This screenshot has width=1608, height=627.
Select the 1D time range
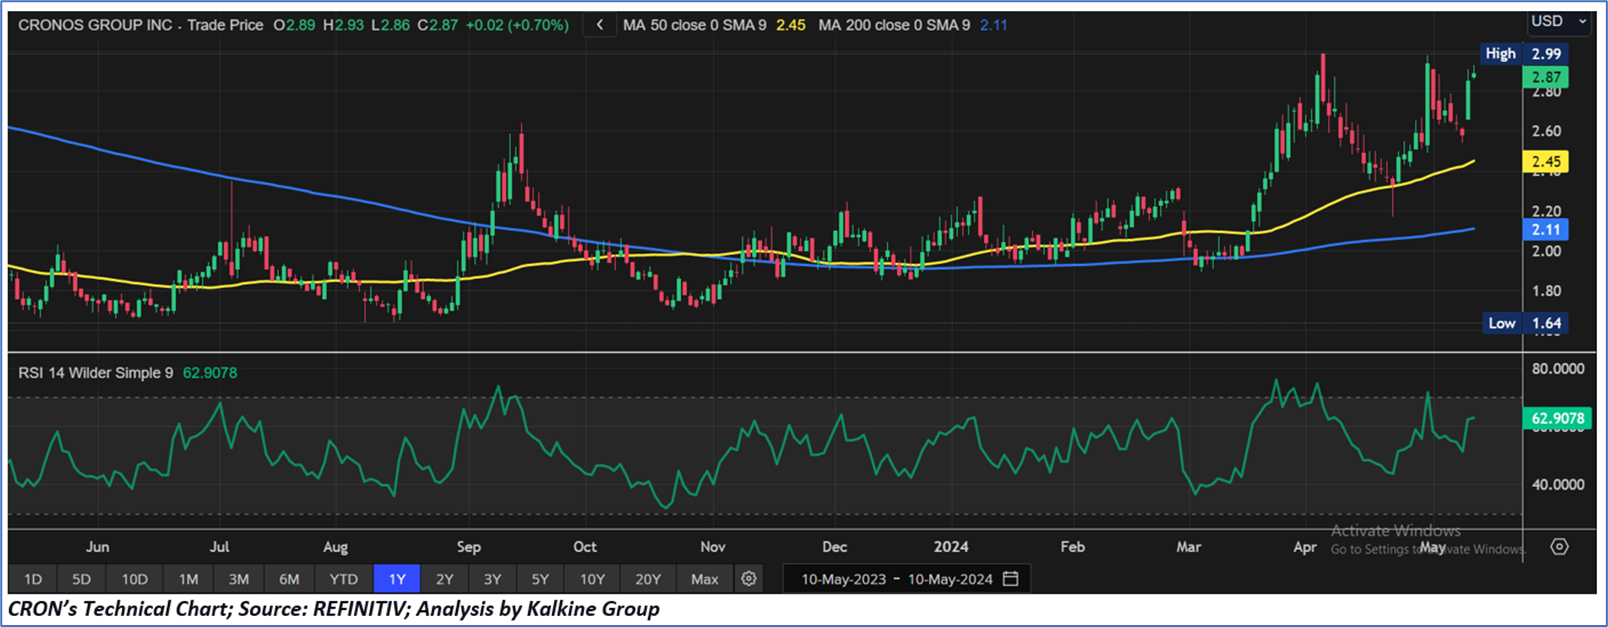(x=33, y=579)
